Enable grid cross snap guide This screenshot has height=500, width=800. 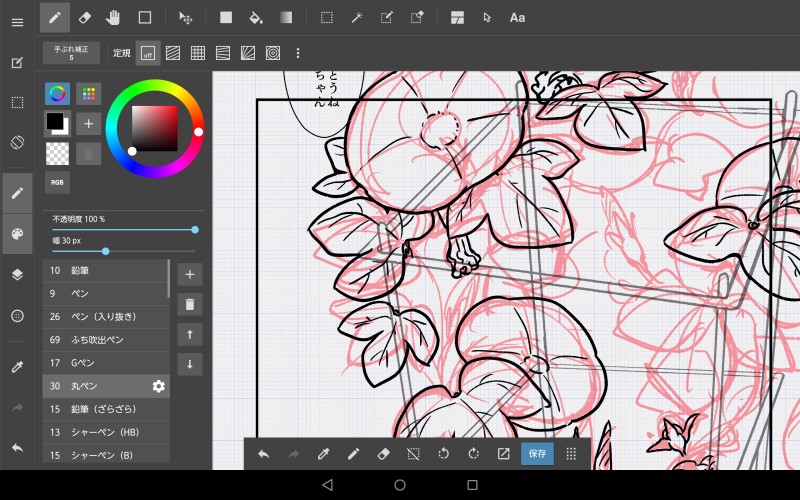tap(198, 53)
